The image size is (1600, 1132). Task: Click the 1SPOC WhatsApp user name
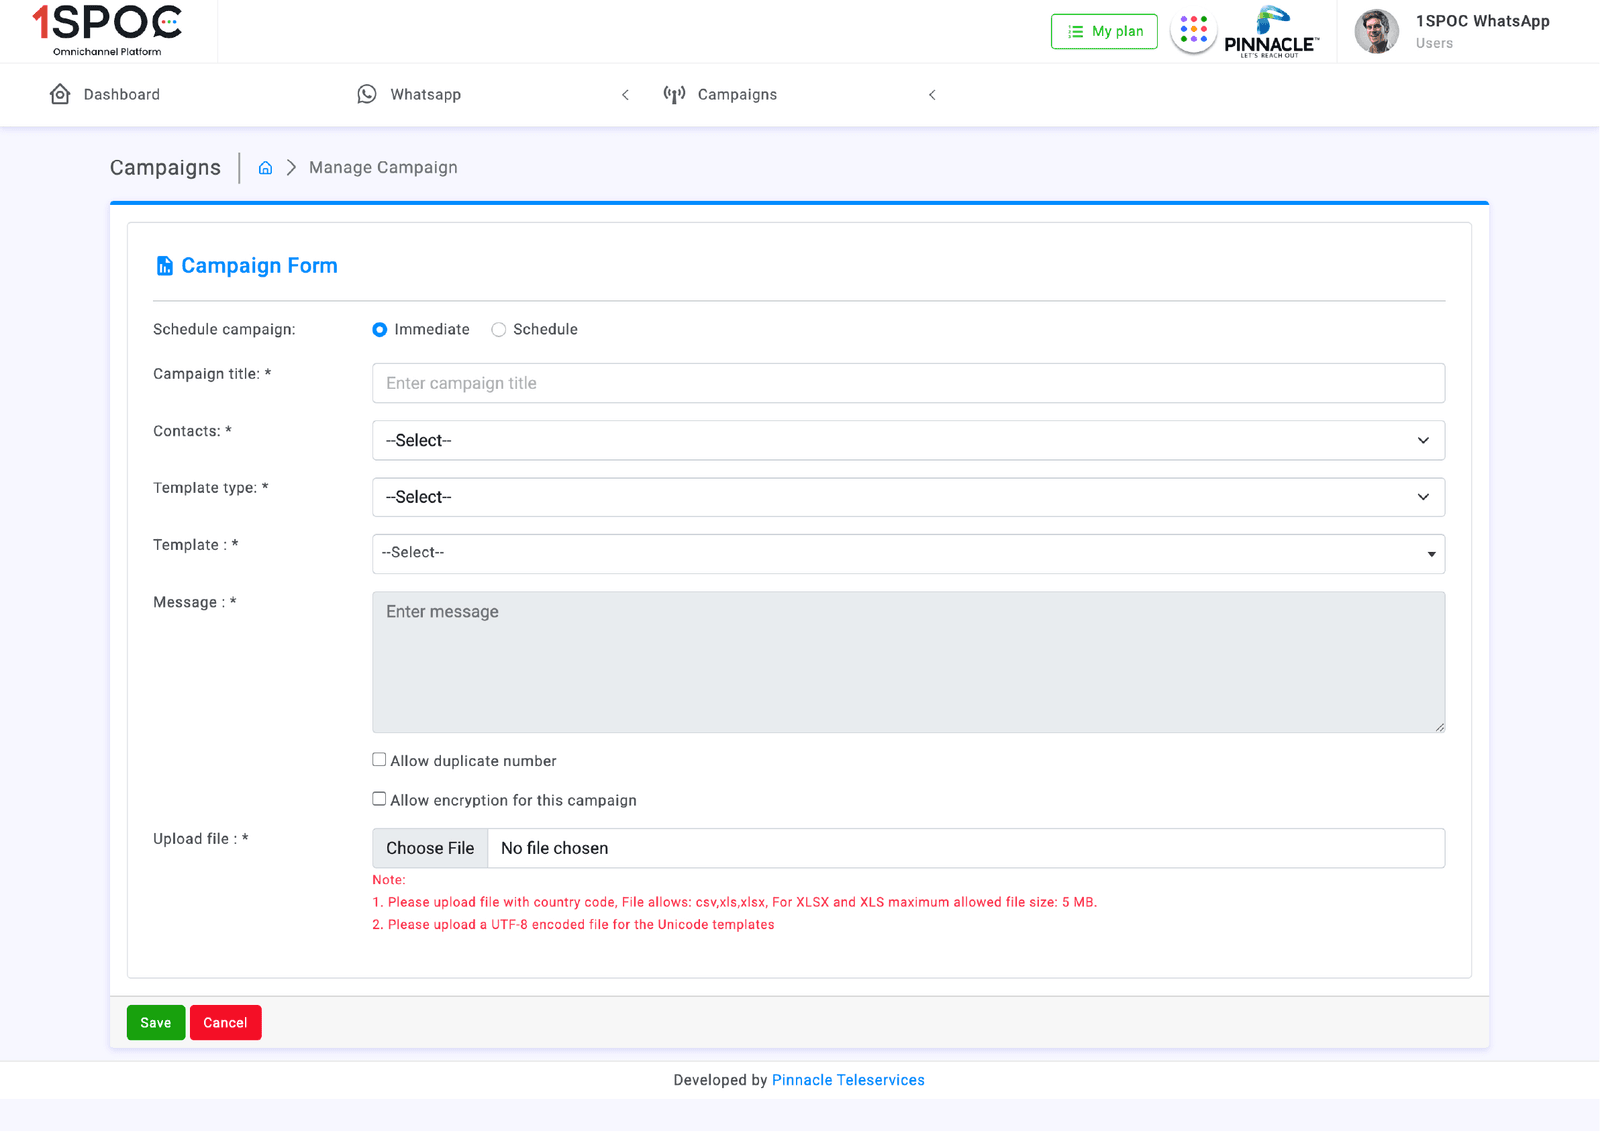tap(1482, 21)
